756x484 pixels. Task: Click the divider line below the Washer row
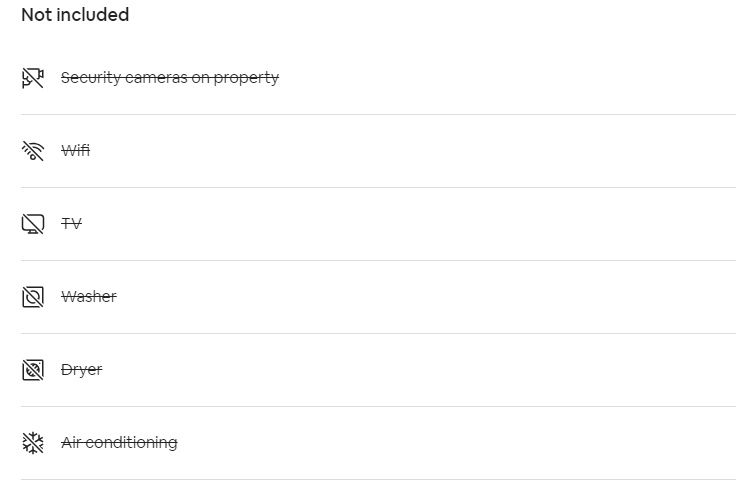point(378,333)
